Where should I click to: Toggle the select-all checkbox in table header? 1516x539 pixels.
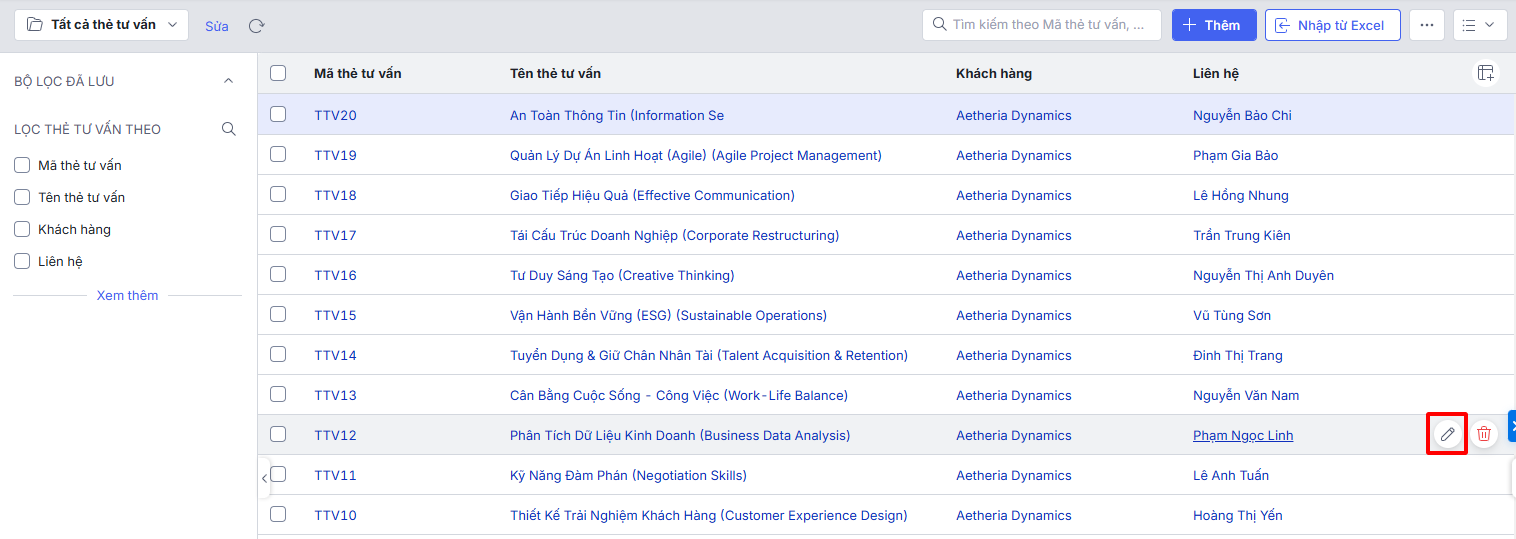pyautogui.click(x=278, y=73)
